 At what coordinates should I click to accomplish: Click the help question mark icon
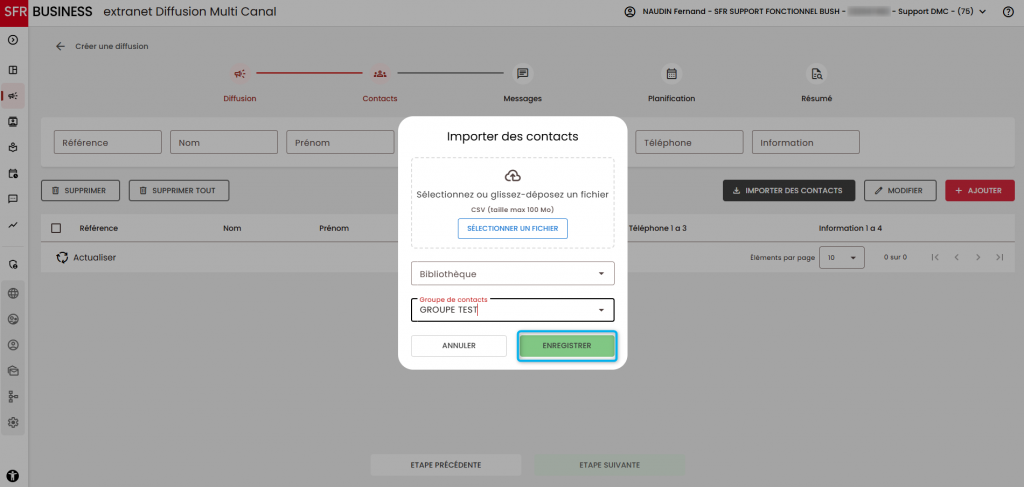(x=1008, y=12)
